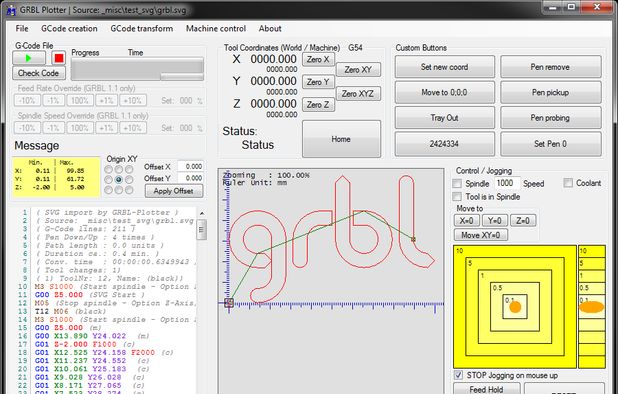The image size is (618, 394).
Task: Click the Zero XY button
Action: coord(358,70)
